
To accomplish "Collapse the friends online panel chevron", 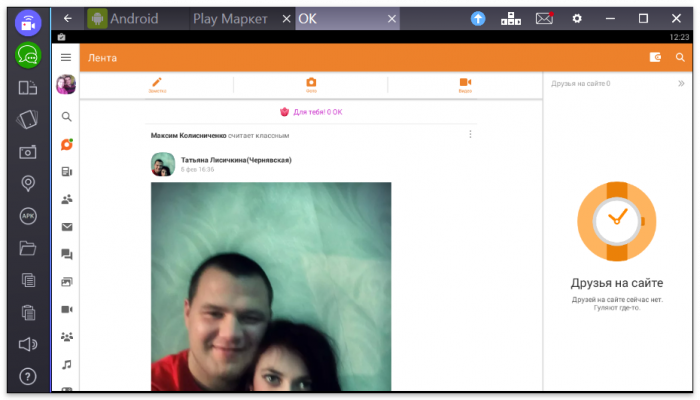I will click(x=681, y=84).
